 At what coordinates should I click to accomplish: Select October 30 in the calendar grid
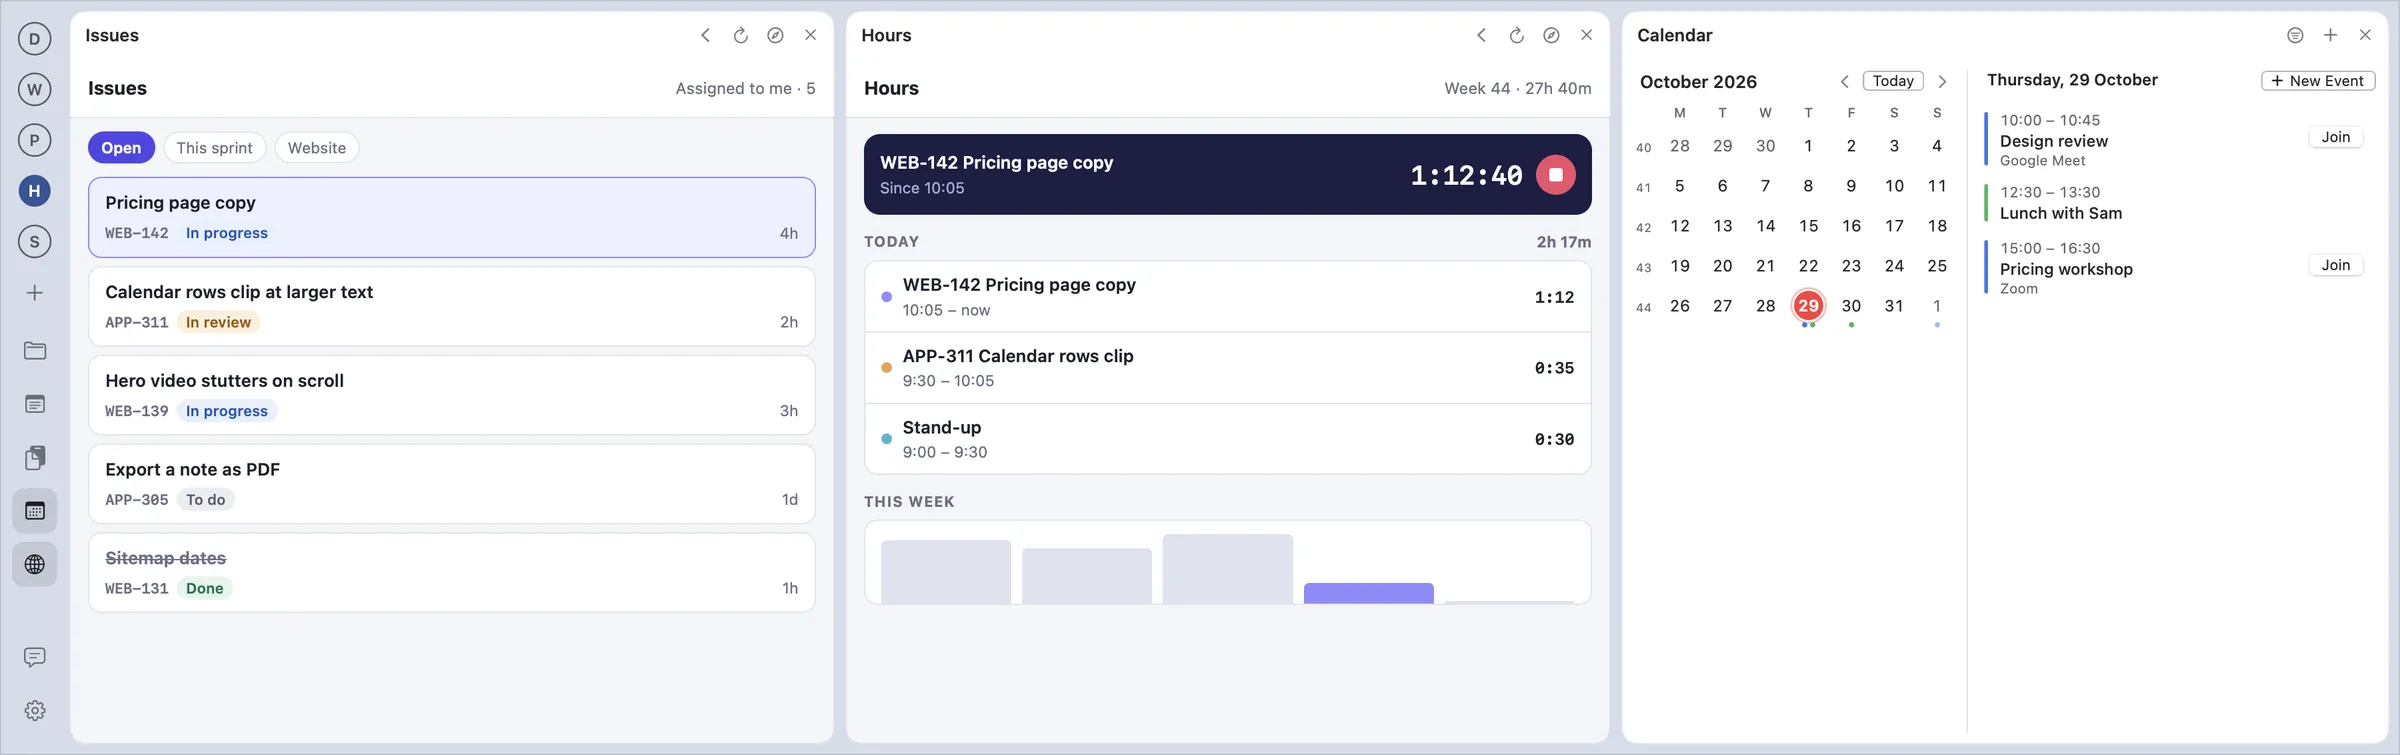point(1851,306)
